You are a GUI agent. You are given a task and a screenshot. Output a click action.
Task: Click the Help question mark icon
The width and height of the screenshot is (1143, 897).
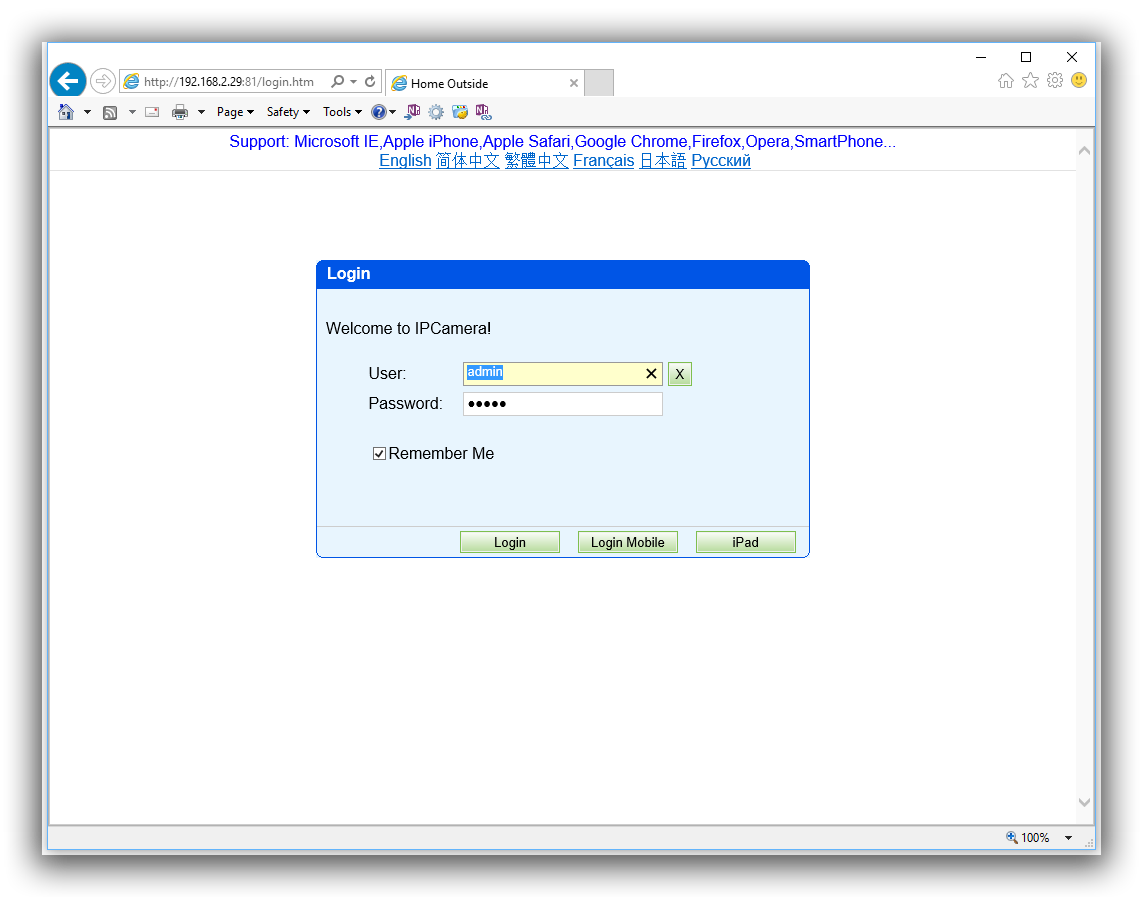tap(378, 112)
